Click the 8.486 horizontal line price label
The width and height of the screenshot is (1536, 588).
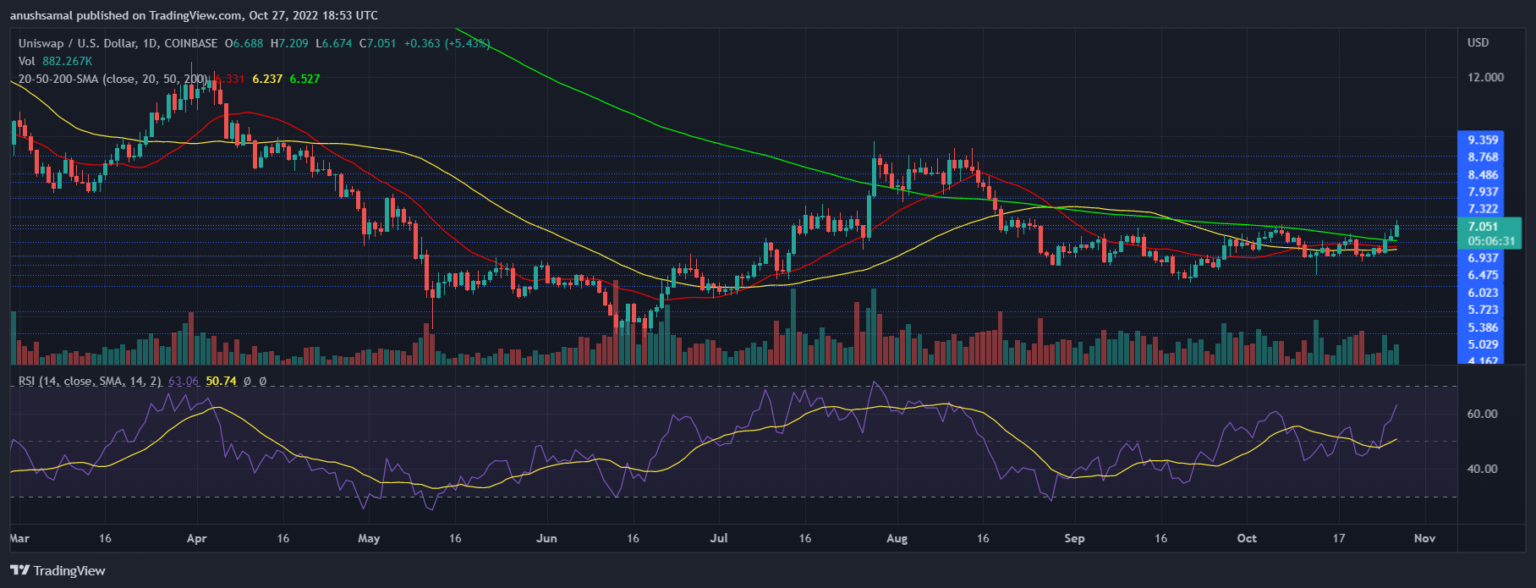tap(1483, 174)
